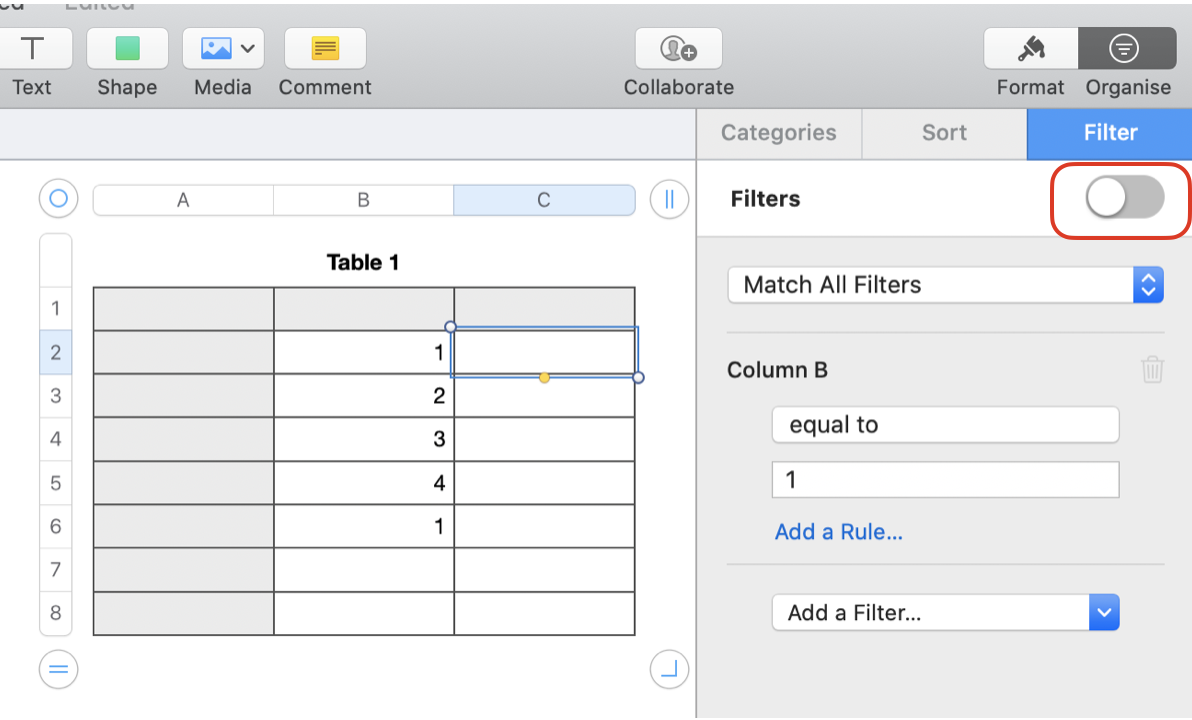This screenshot has width=1192, height=720.
Task: Click the Collaborate icon
Action: tap(678, 48)
